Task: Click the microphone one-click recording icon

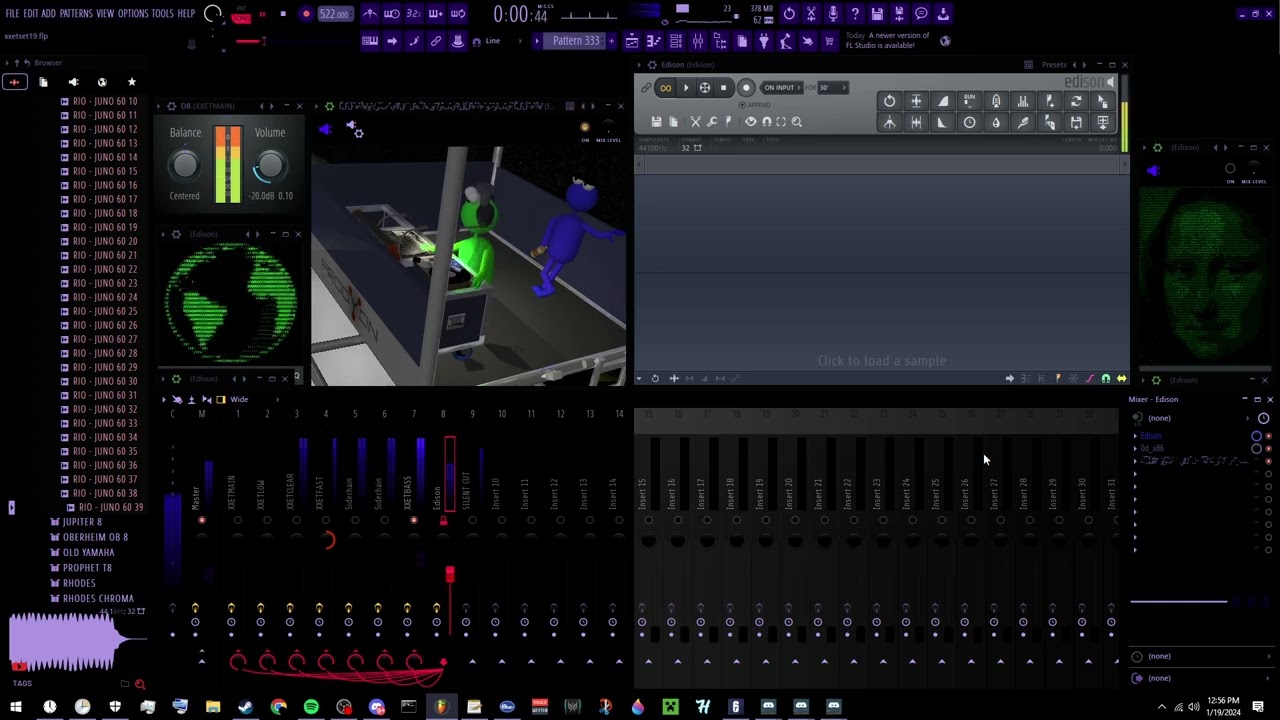Action: point(833,14)
